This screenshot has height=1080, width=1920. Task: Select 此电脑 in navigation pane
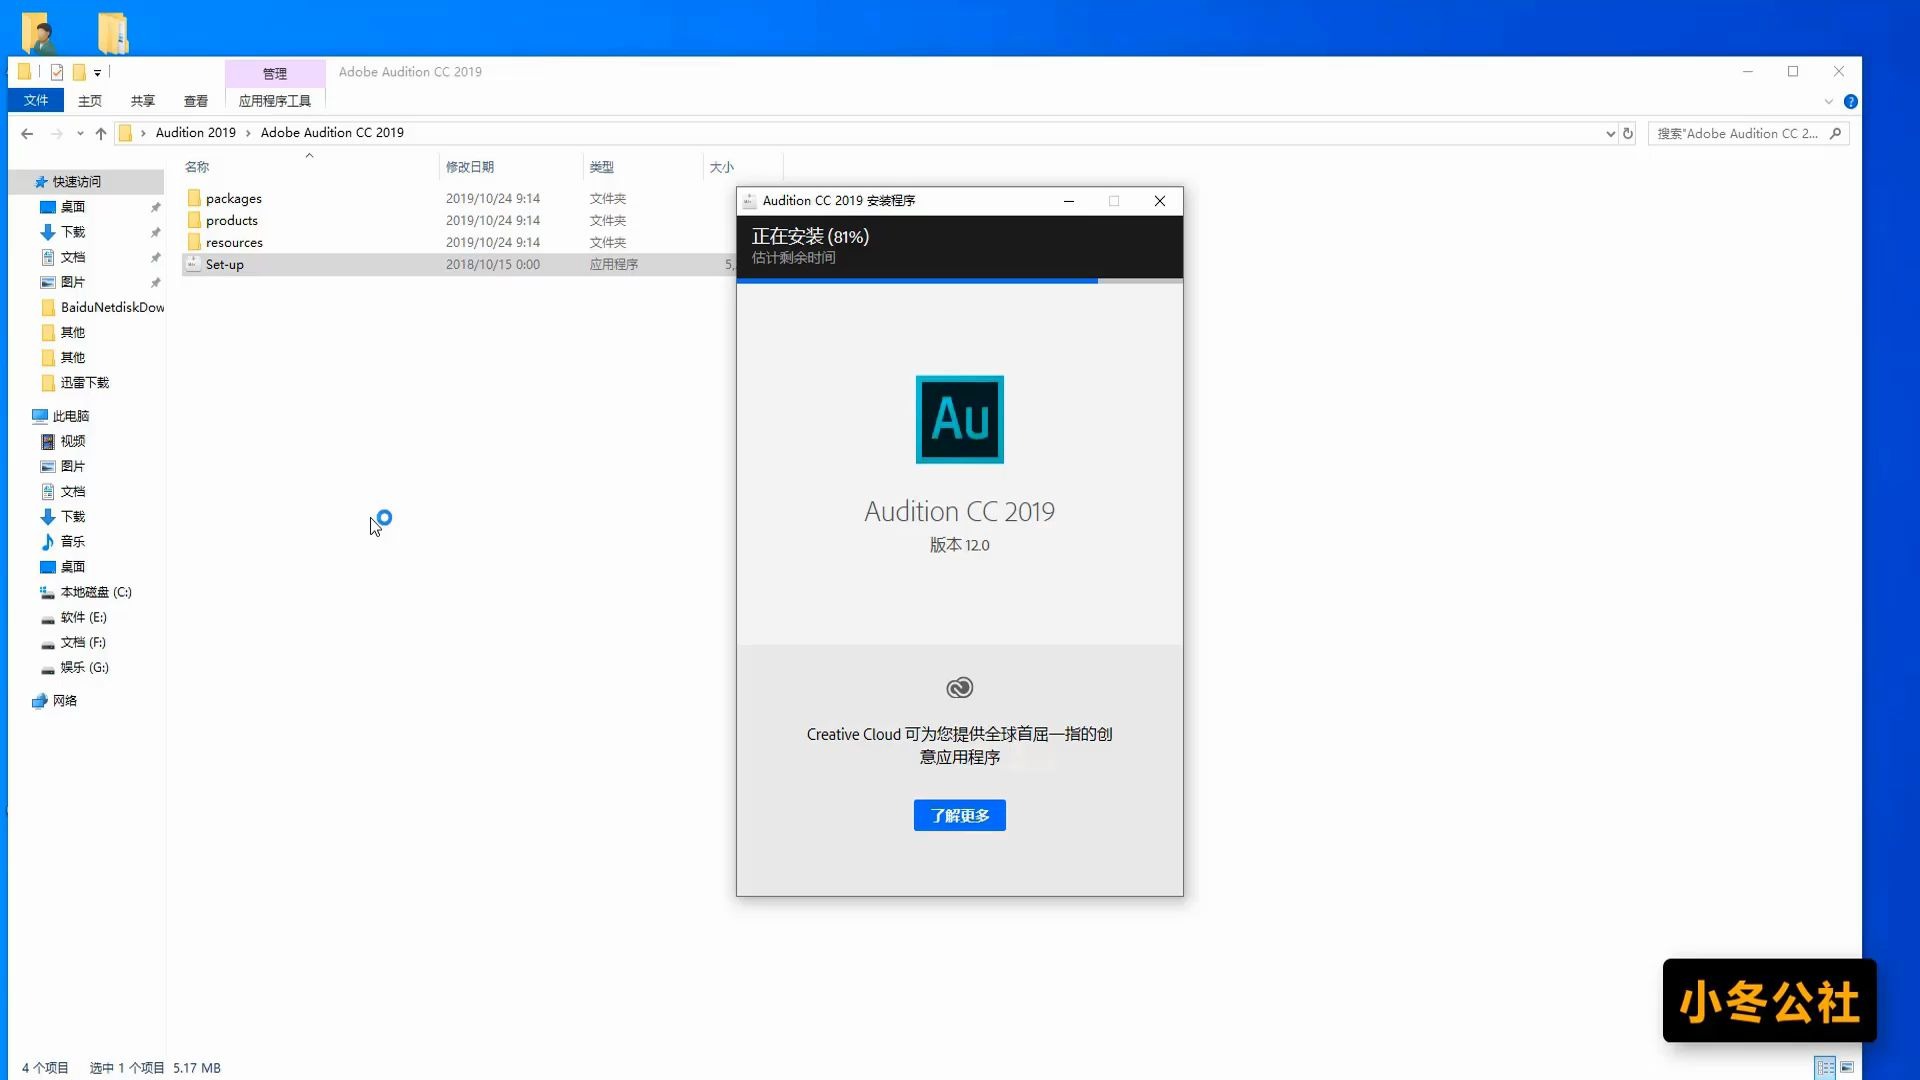point(71,416)
